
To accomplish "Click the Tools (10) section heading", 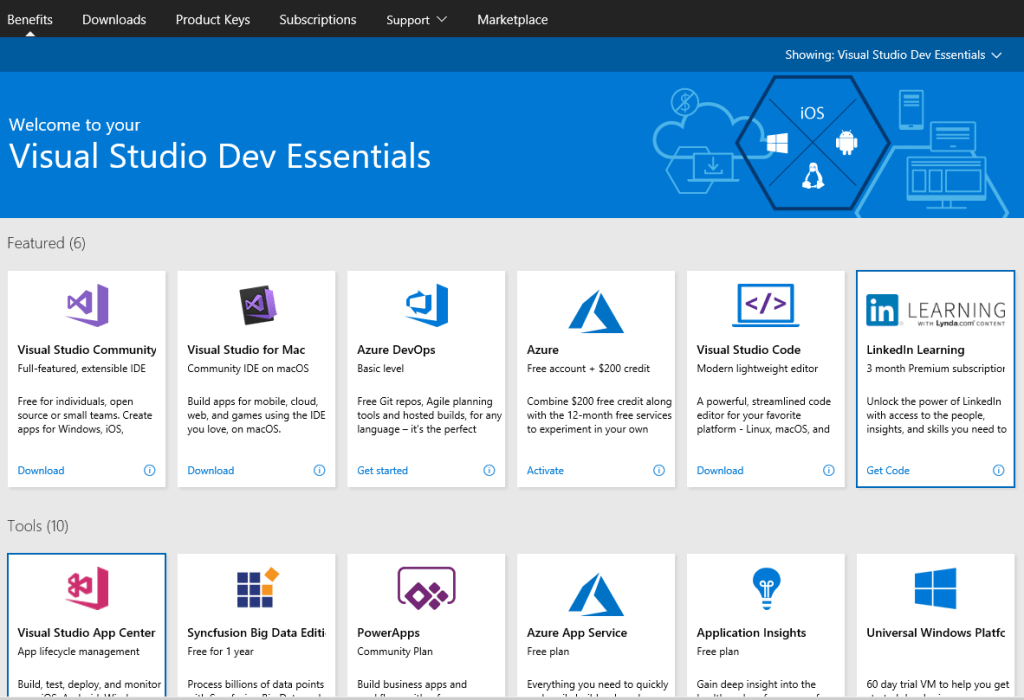I will [x=38, y=526].
